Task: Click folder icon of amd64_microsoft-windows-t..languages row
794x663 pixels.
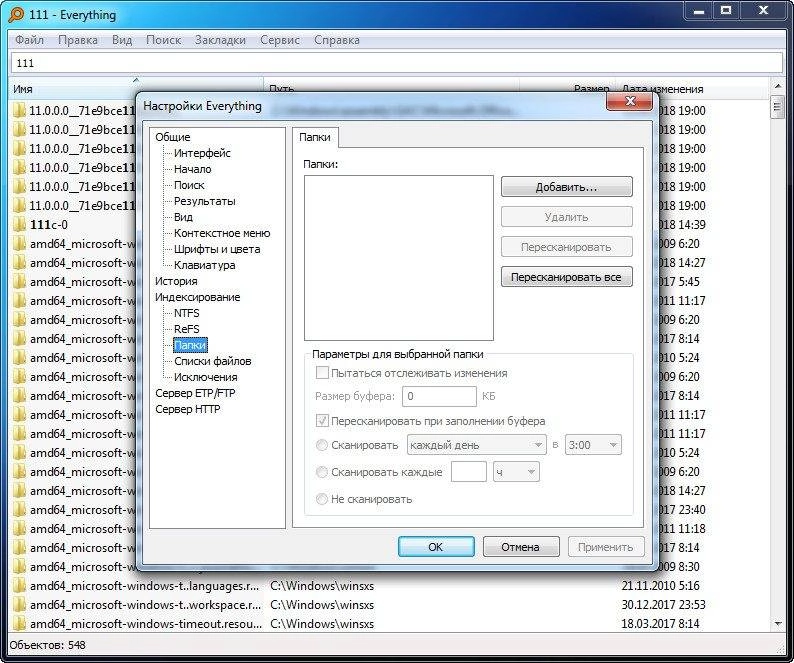Action: (x=19, y=586)
